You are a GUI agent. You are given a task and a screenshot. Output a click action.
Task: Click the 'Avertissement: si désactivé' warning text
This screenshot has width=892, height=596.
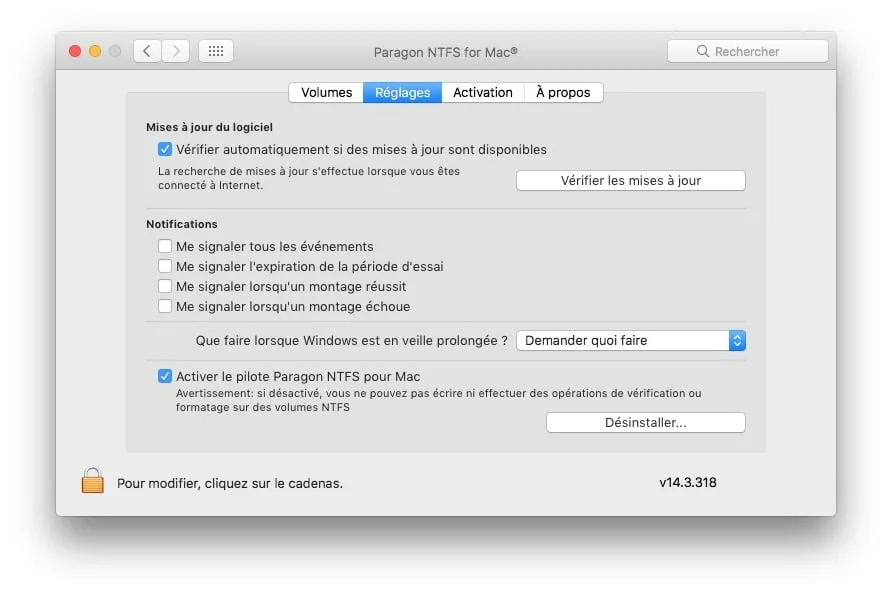(x=438, y=400)
